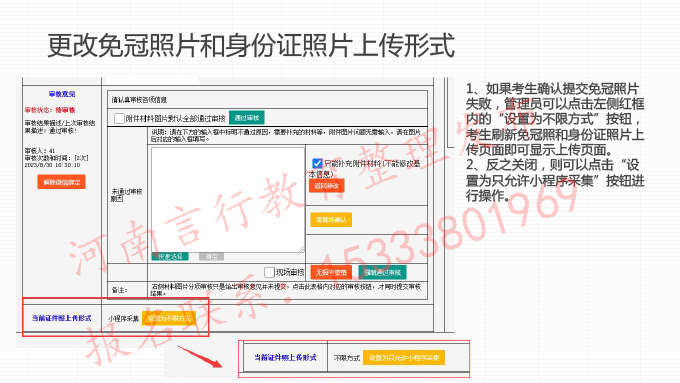This screenshot has width=680, height=383.
Task: Click the slide title 更改免冠照片和身份证照片上传形式
Action: click(251, 45)
